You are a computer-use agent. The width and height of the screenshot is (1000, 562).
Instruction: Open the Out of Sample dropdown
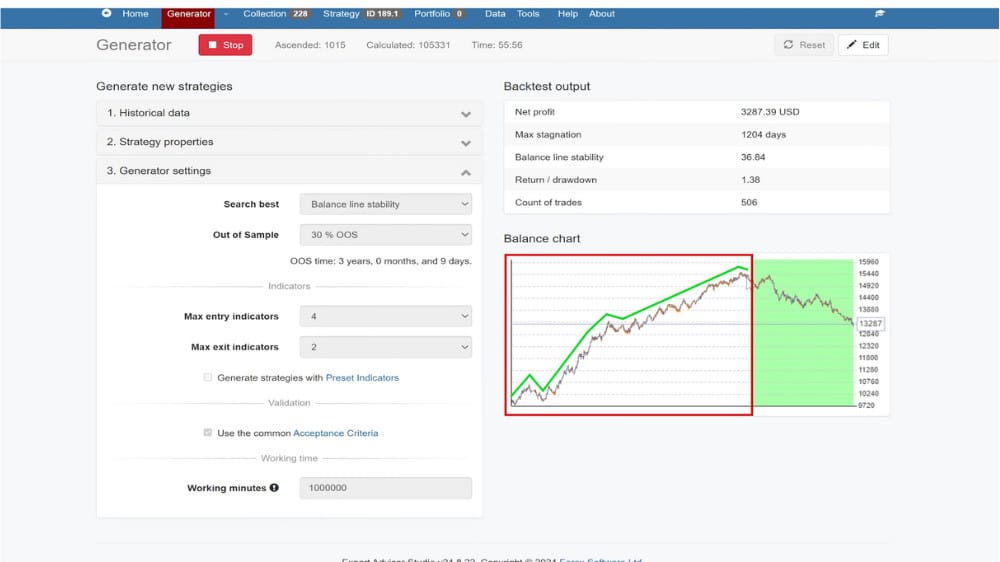pos(385,235)
